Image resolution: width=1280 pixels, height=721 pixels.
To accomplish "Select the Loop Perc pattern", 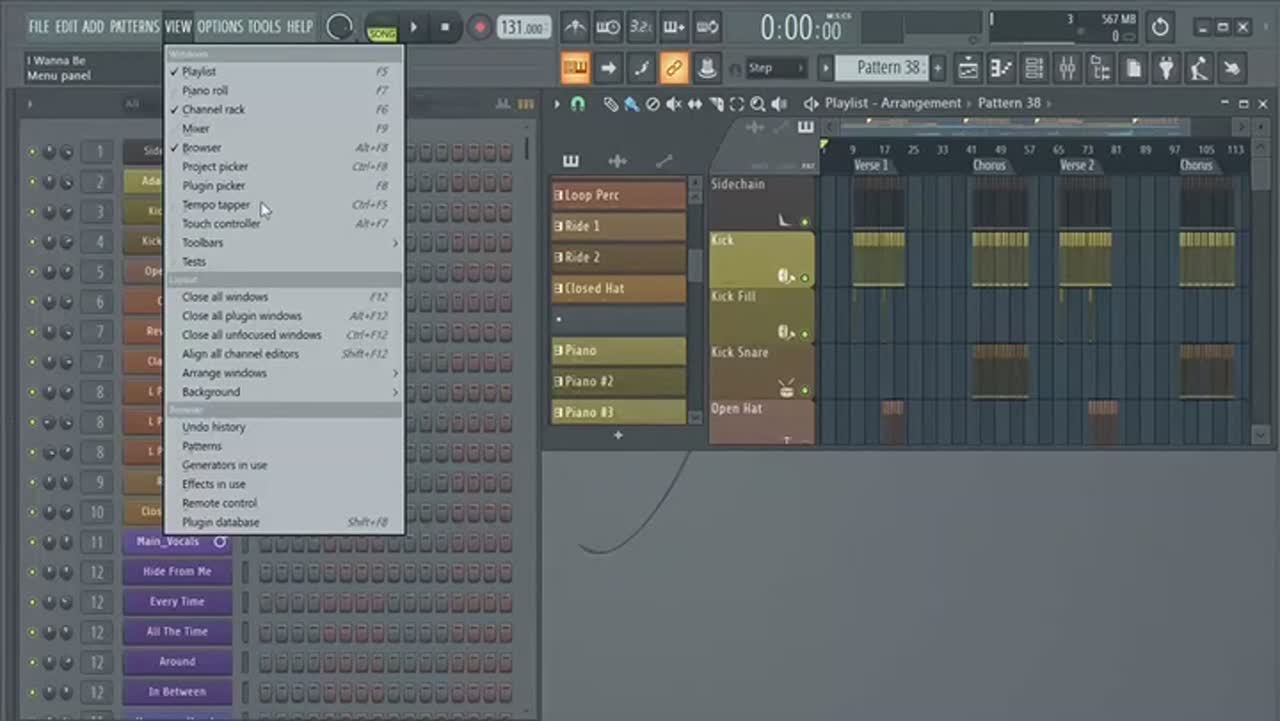I will coord(618,195).
